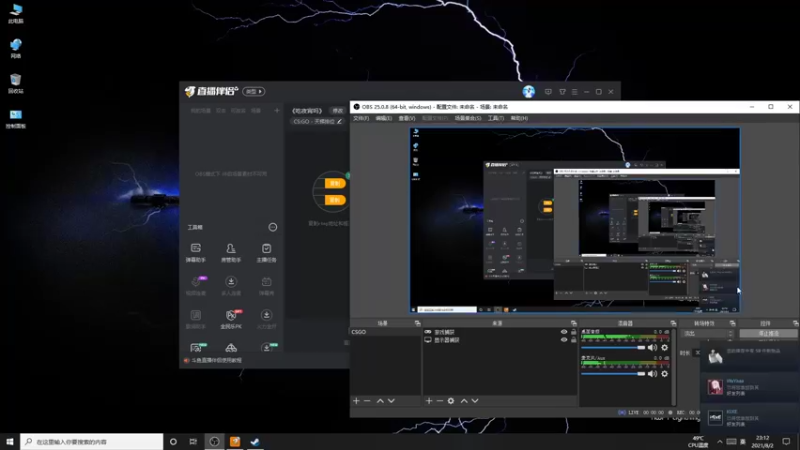Click the mixer panel vertical scrollbar

(x=674, y=367)
